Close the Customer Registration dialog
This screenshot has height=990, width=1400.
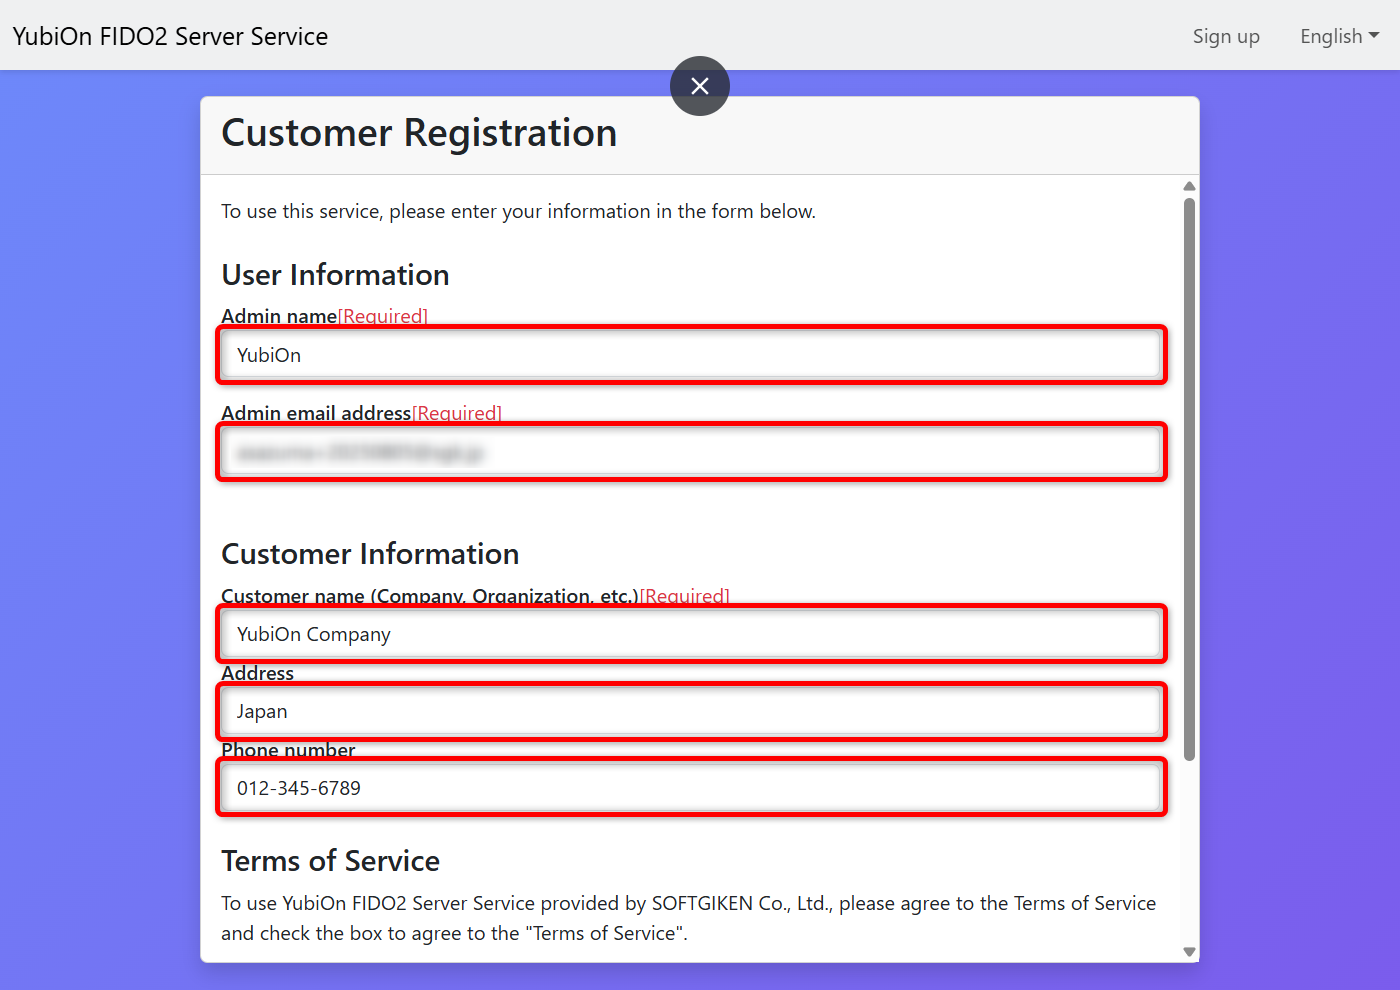click(700, 86)
